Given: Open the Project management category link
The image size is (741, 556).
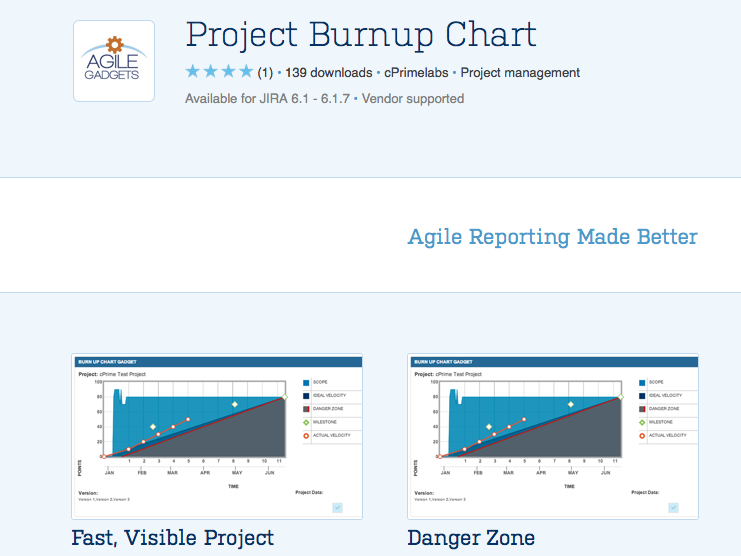Looking at the screenshot, I should pyautogui.click(x=520, y=73).
